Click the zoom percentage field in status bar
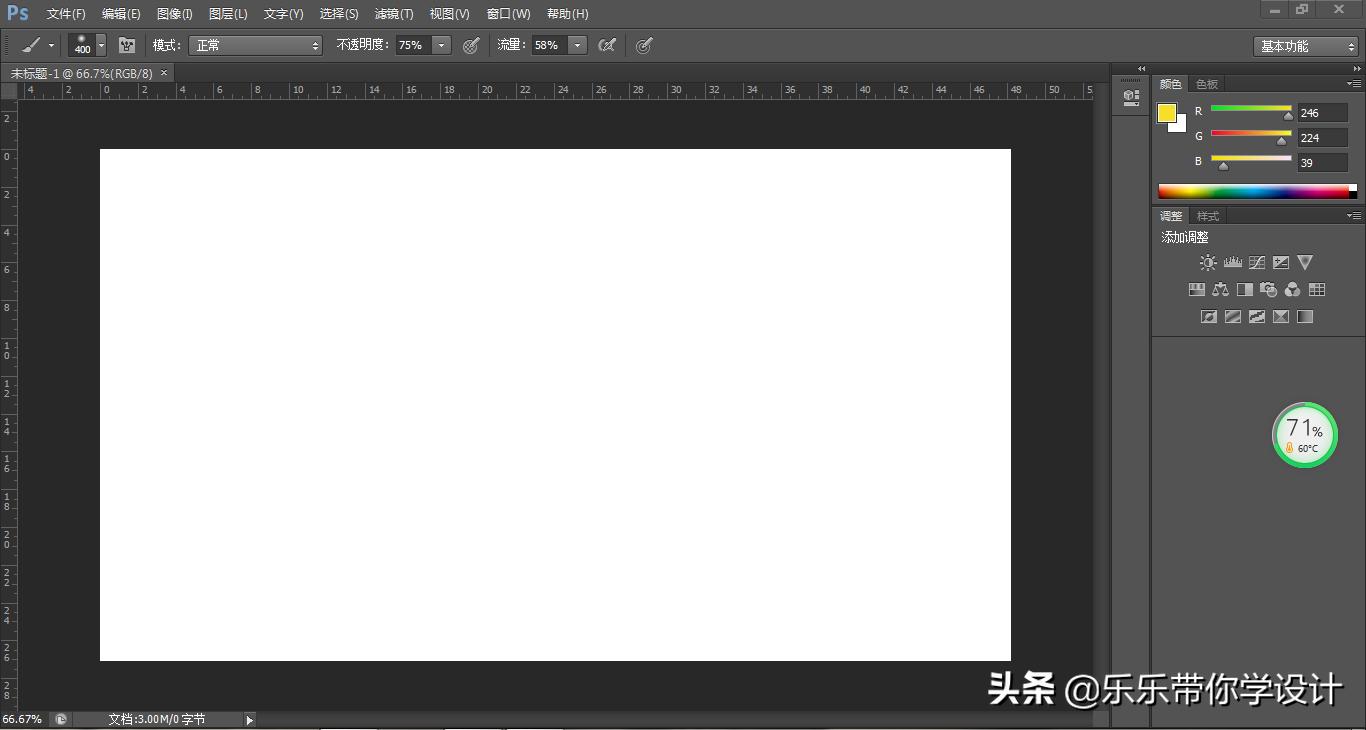 click(22, 719)
